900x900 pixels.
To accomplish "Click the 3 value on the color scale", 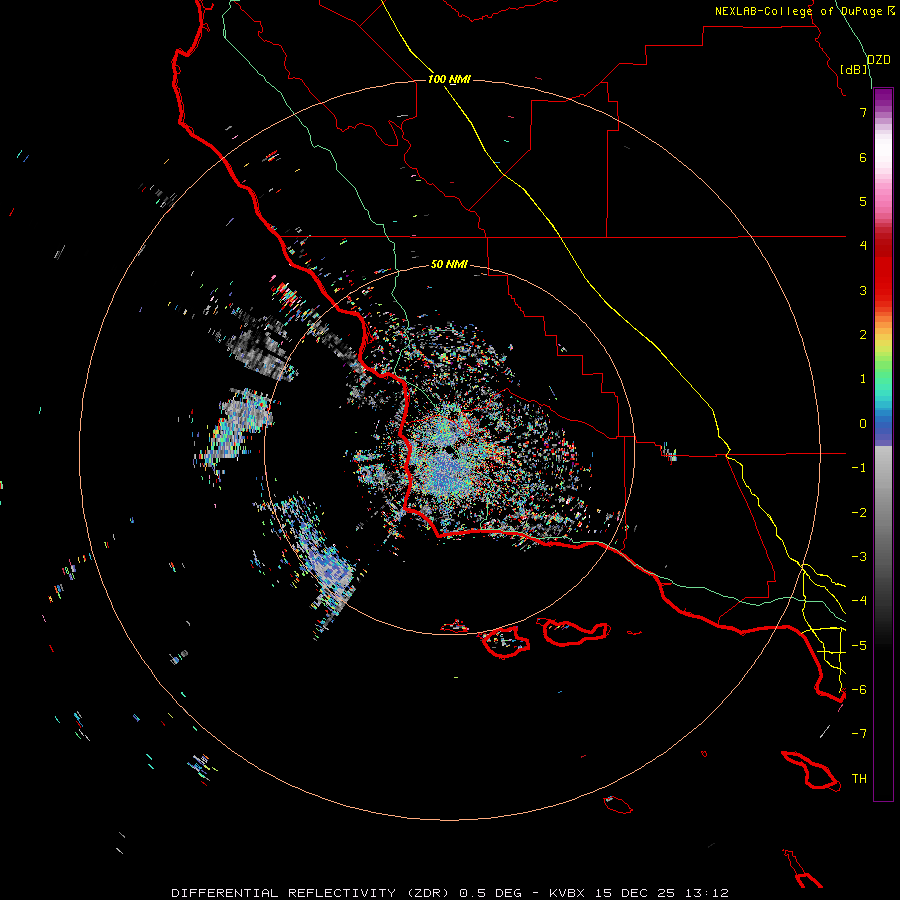I will (863, 290).
